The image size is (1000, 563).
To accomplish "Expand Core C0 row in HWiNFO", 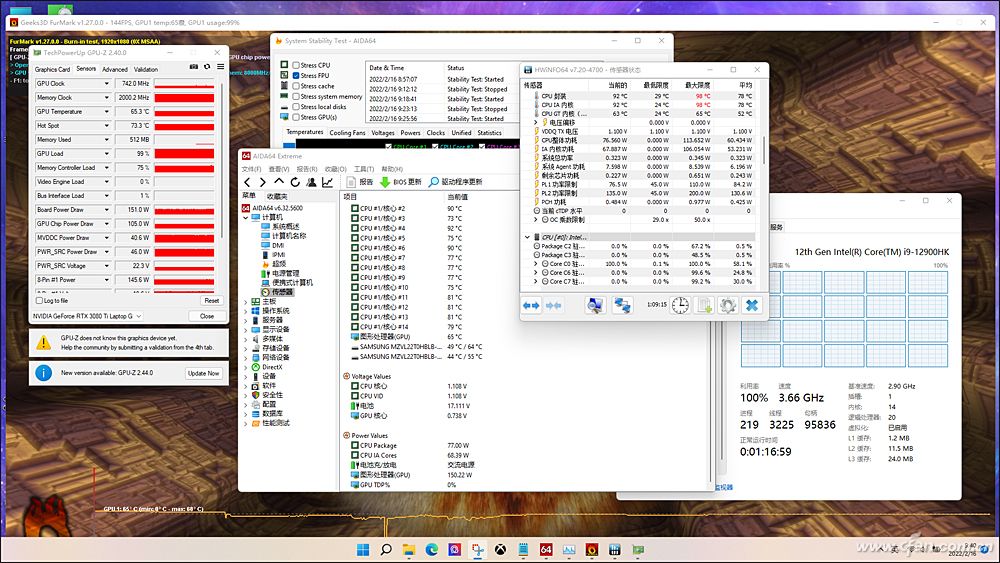I will pos(536,264).
